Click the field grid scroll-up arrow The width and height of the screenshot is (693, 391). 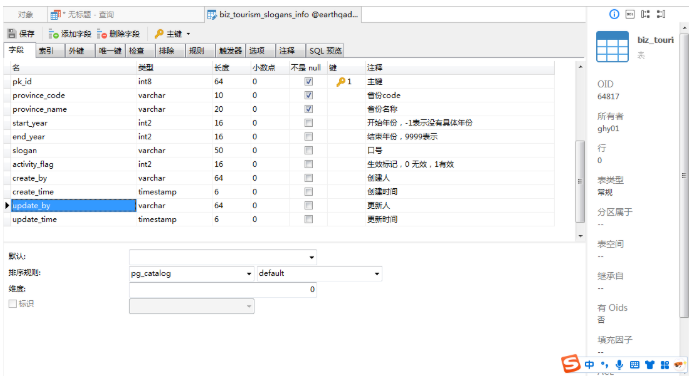(580, 67)
